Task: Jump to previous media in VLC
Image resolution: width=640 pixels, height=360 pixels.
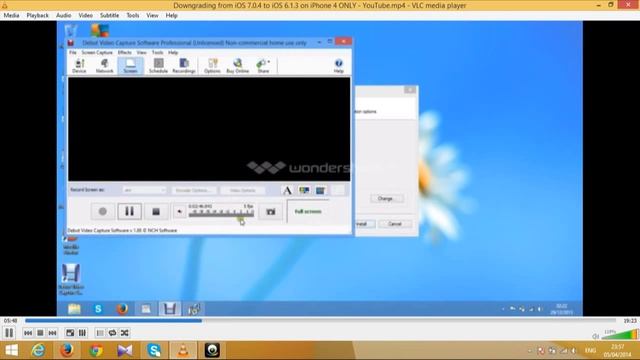Action: (28, 333)
